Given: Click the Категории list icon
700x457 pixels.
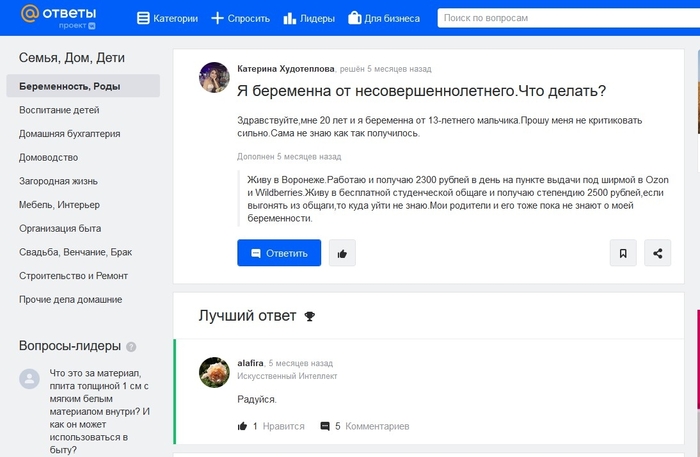Looking at the screenshot, I should tap(143, 18).
